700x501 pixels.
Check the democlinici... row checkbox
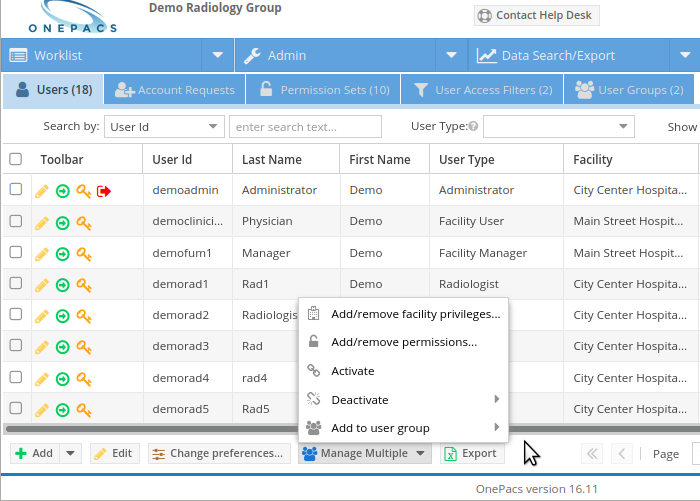point(16,221)
